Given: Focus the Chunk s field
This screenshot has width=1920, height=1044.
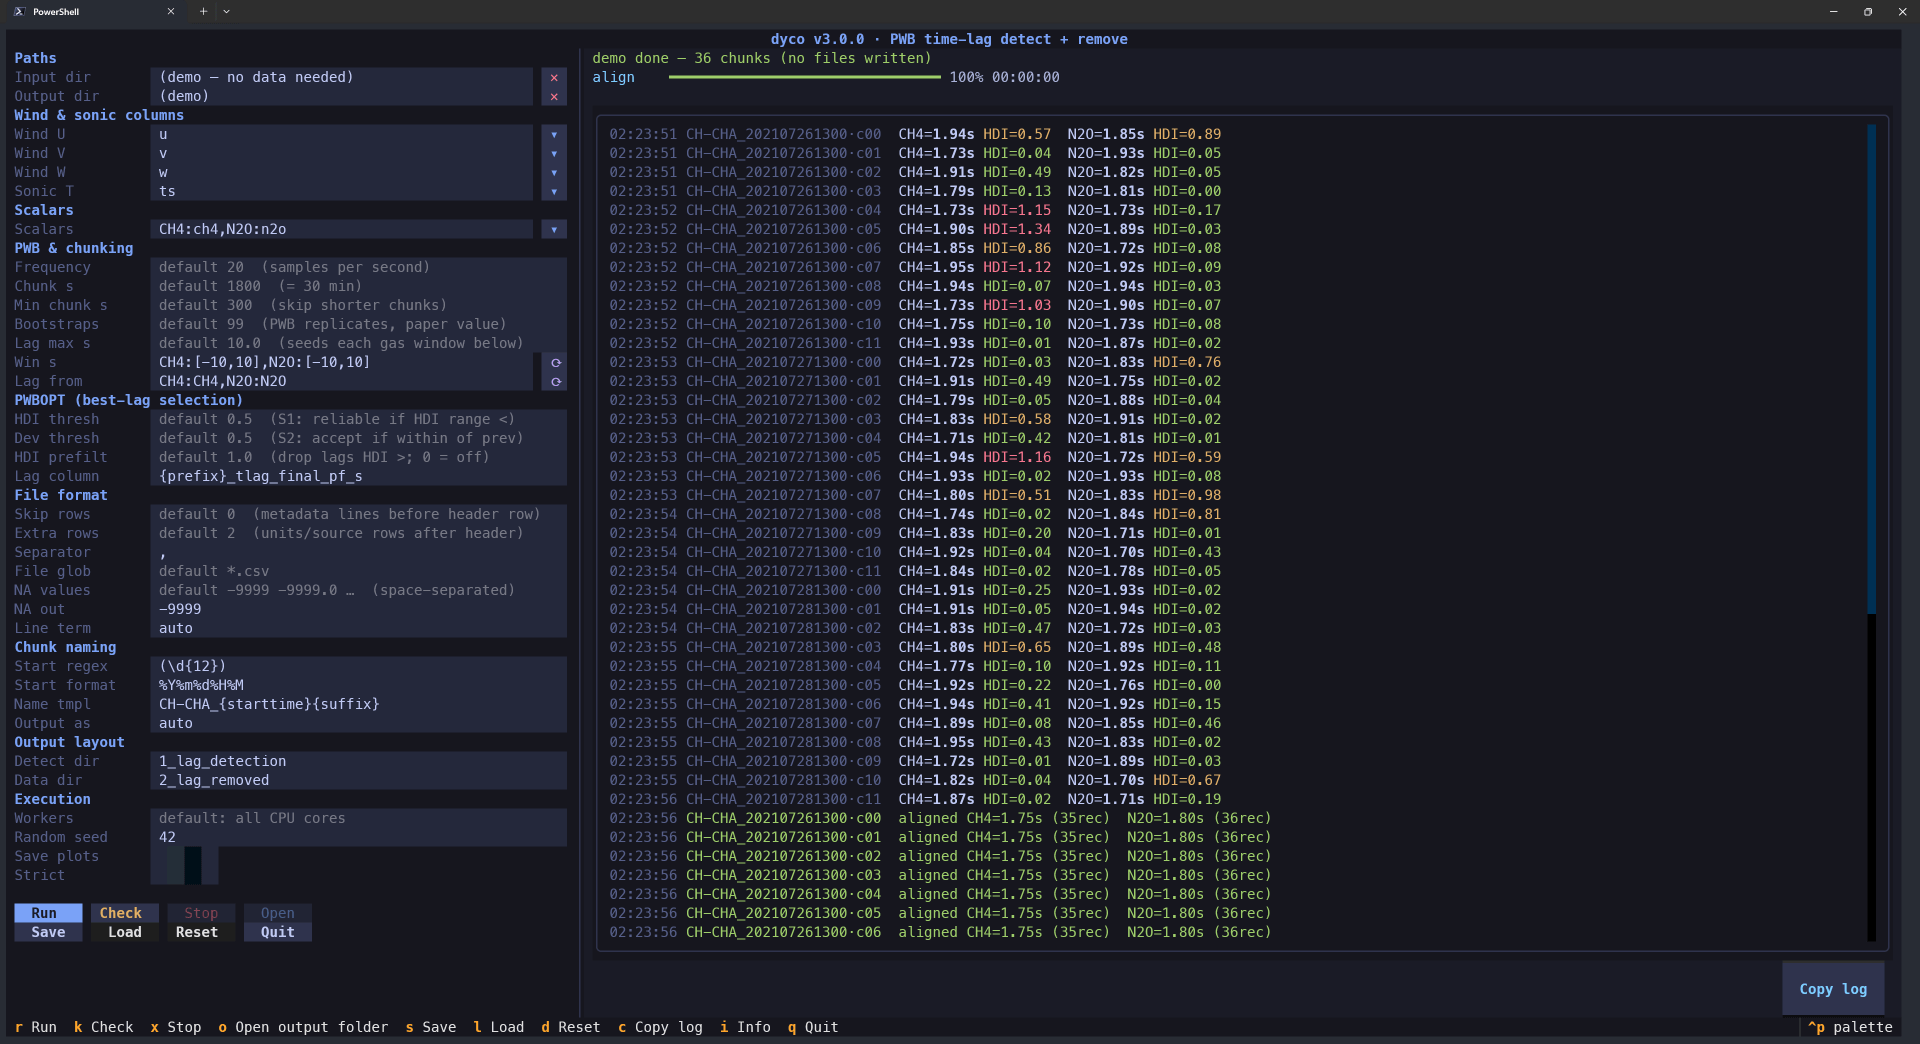Looking at the screenshot, I should point(358,286).
